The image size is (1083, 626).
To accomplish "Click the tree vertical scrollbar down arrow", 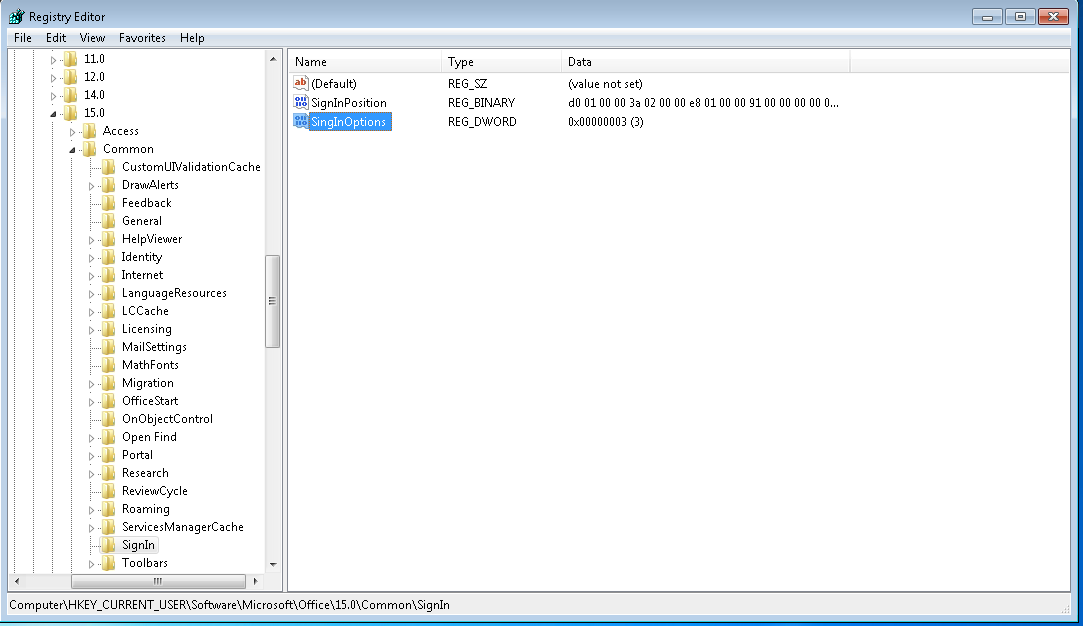I will pos(272,564).
